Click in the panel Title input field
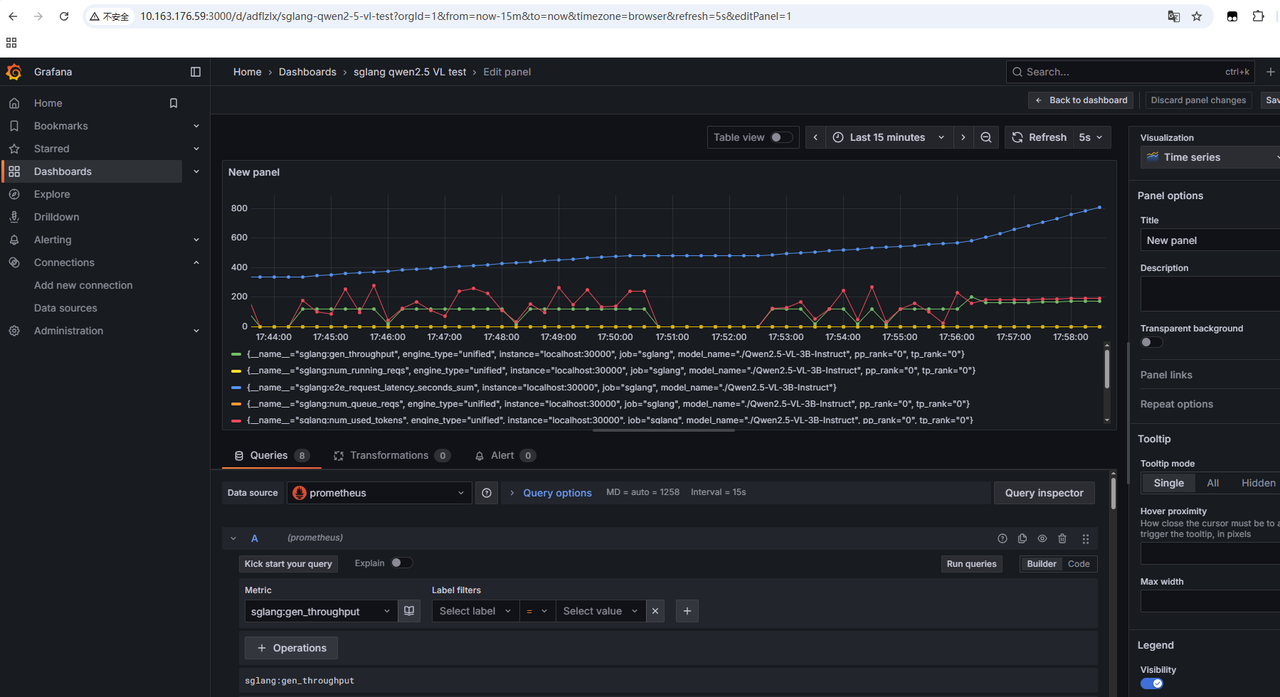The image size is (1280, 697). click(1210, 240)
